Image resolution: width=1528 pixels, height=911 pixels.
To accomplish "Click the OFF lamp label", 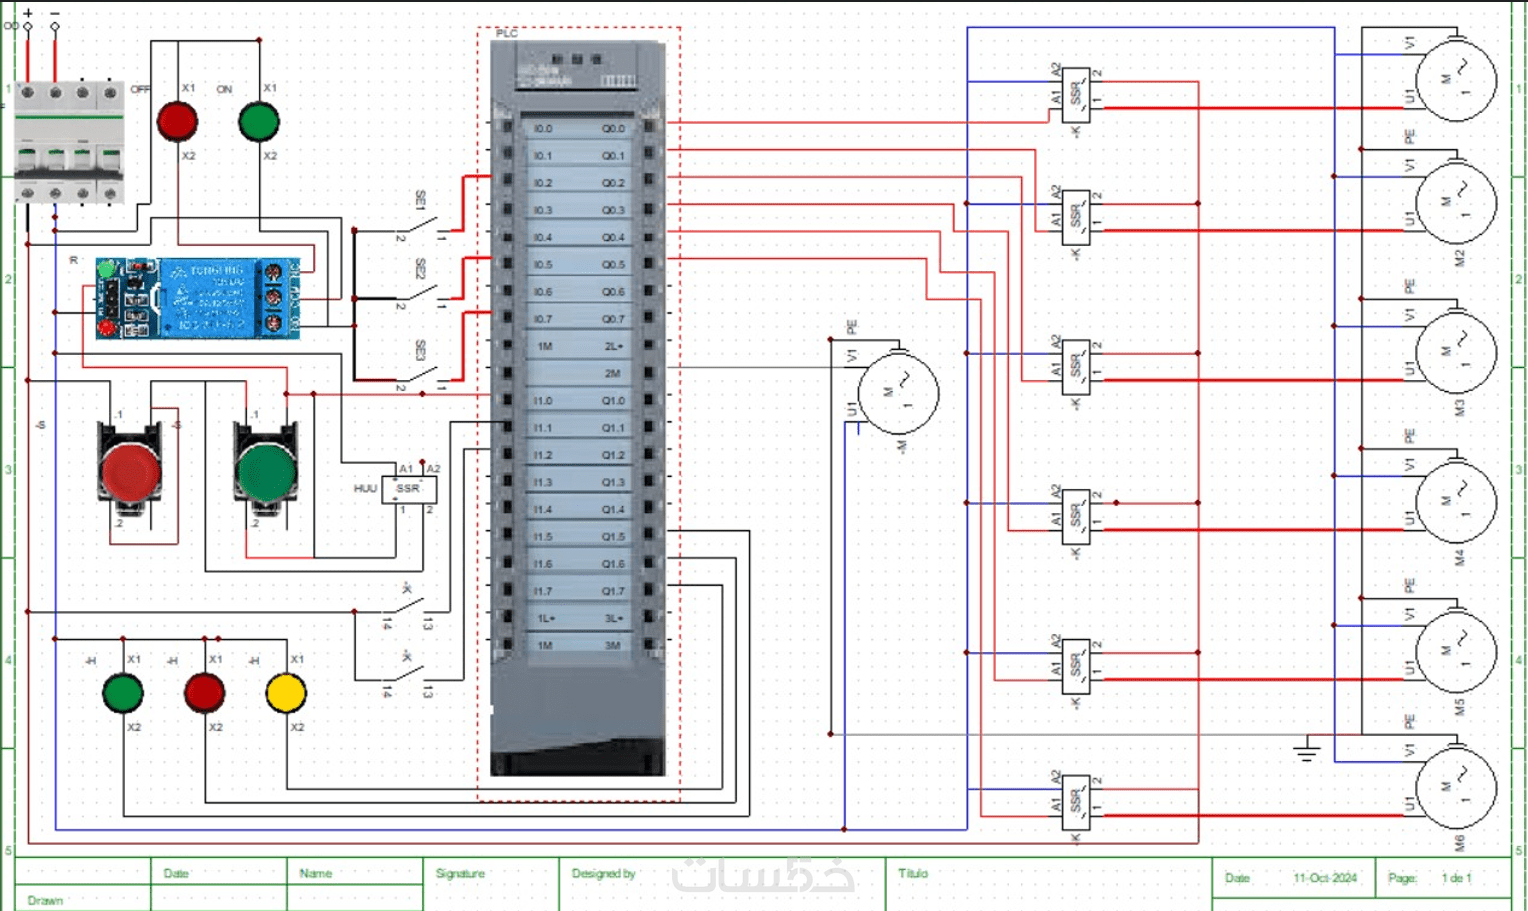I will [x=140, y=89].
